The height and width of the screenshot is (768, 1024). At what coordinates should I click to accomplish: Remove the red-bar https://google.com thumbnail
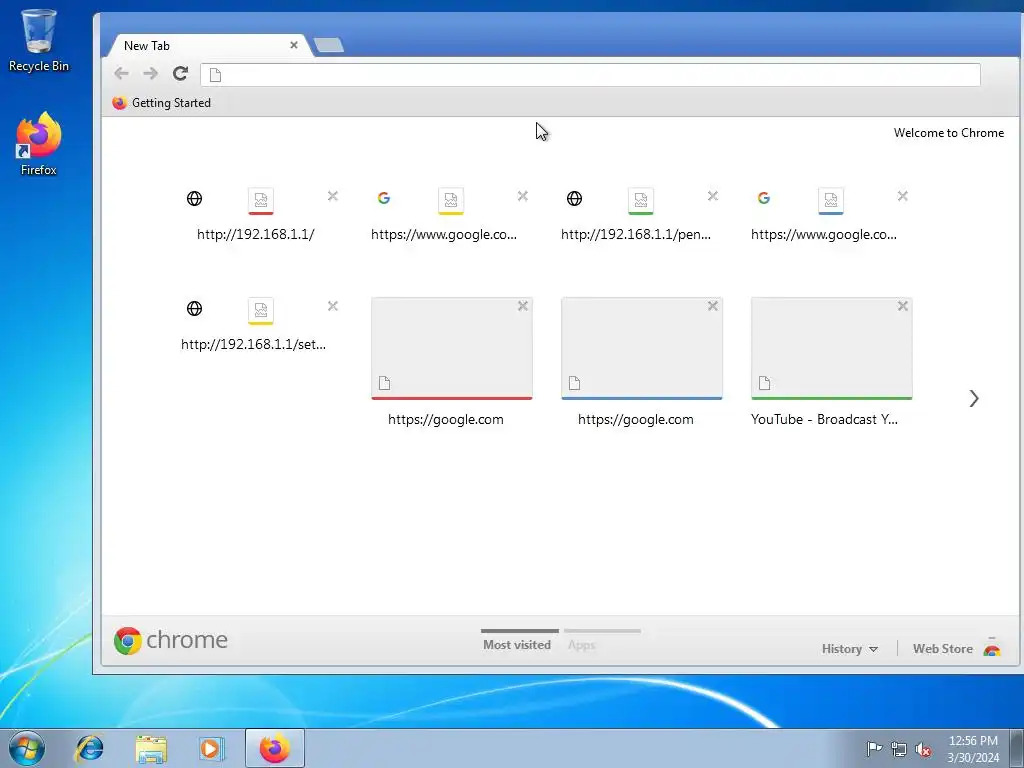522,306
